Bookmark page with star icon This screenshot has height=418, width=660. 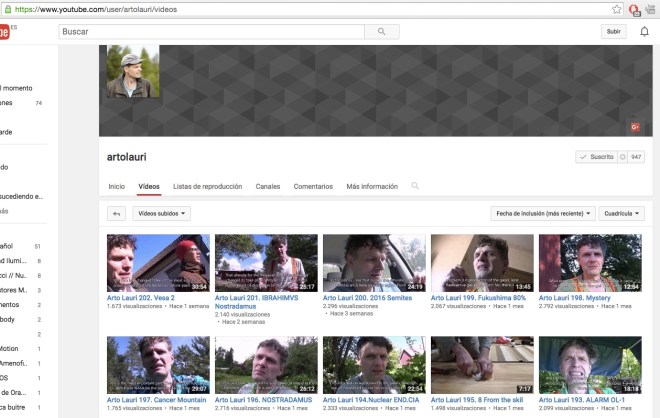(x=617, y=9)
